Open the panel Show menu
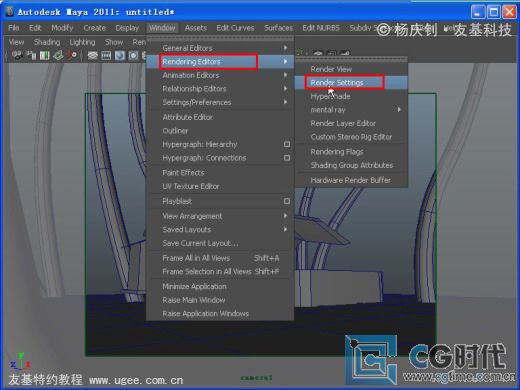This screenshot has width=520, height=390. tap(114, 42)
